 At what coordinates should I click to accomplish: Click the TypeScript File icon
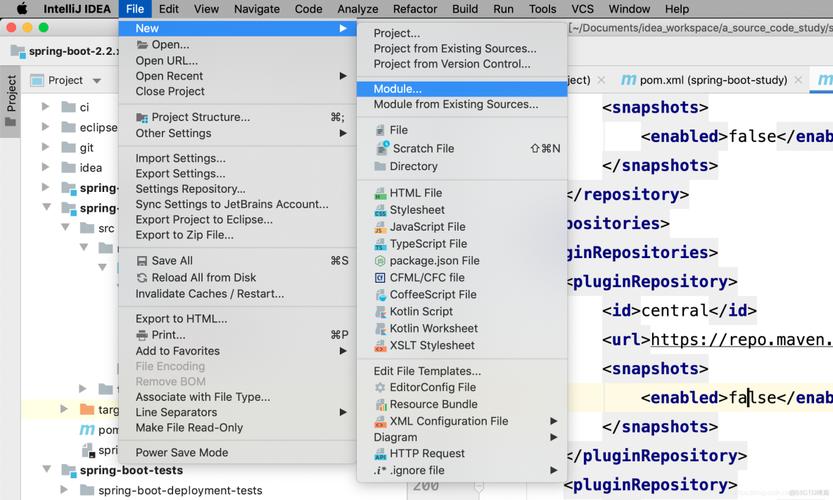click(x=380, y=244)
